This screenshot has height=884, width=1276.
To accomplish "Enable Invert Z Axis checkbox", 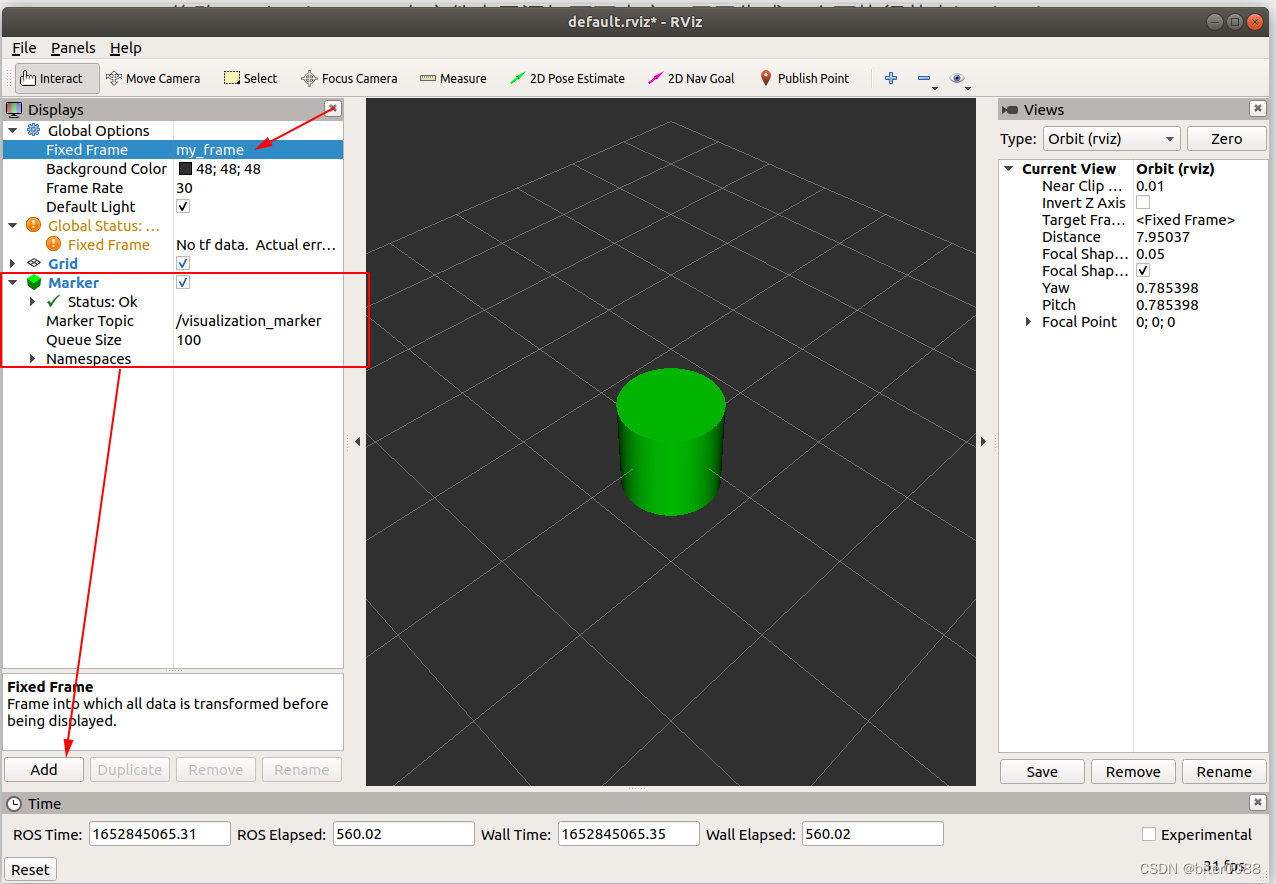I will coord(1143,202).
